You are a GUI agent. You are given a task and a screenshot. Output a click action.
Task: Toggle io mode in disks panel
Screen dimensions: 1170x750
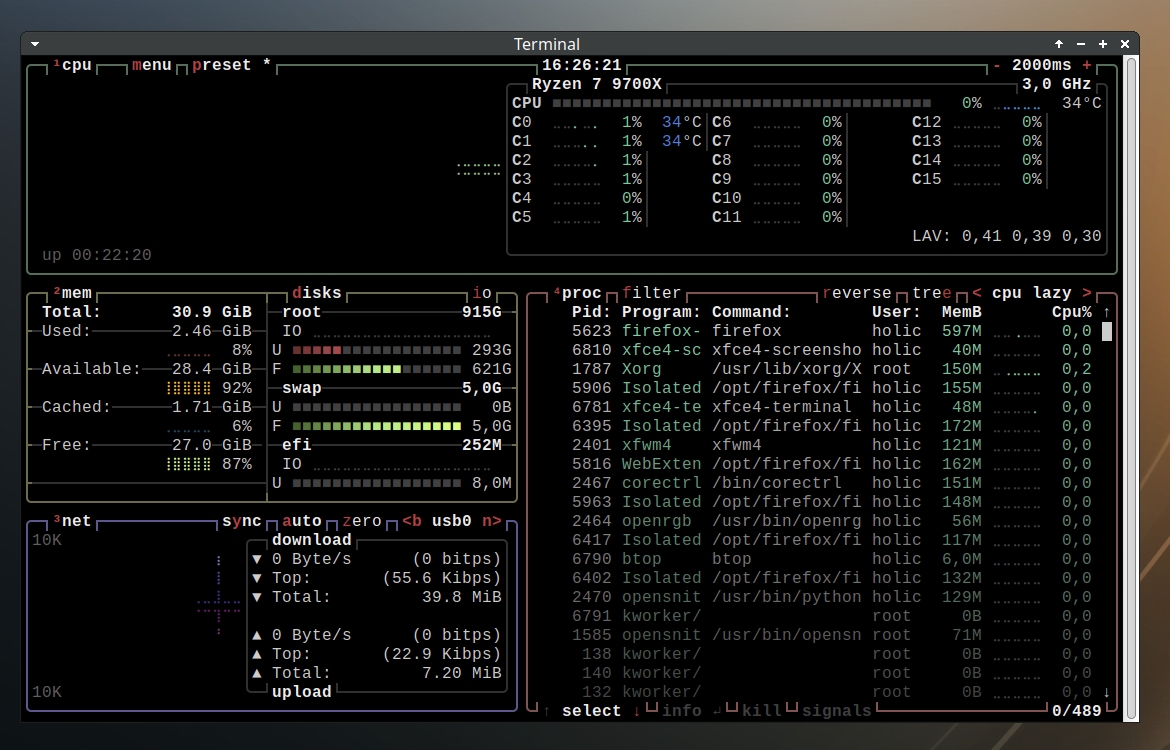point(482,293)
